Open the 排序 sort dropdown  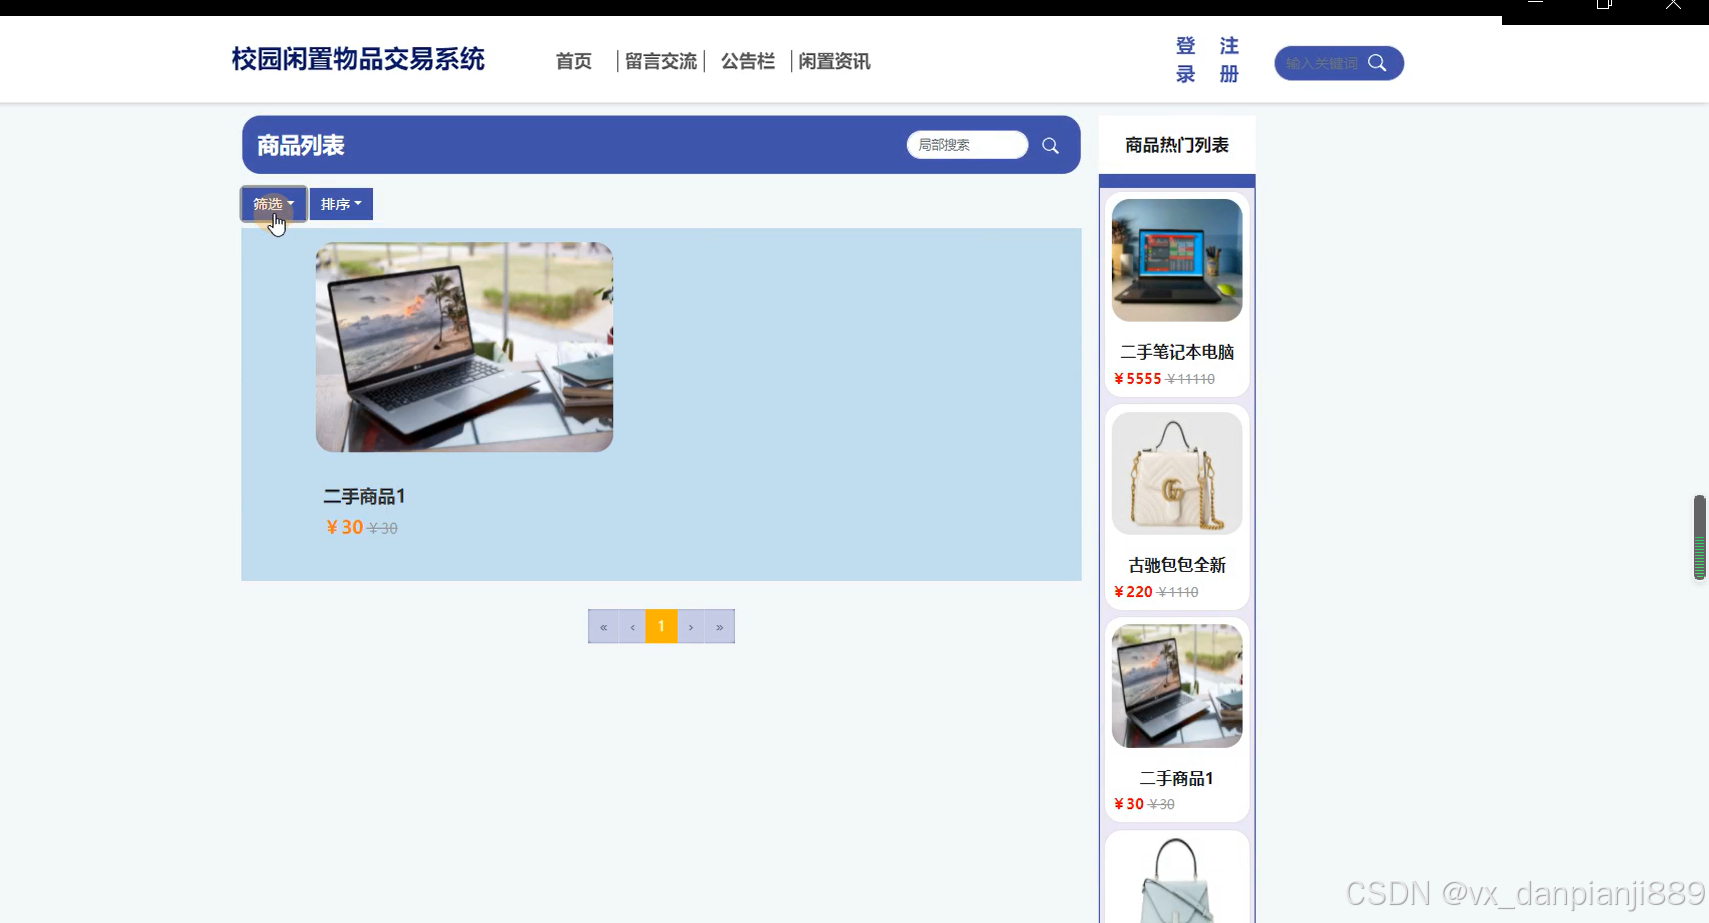[341, 204]
